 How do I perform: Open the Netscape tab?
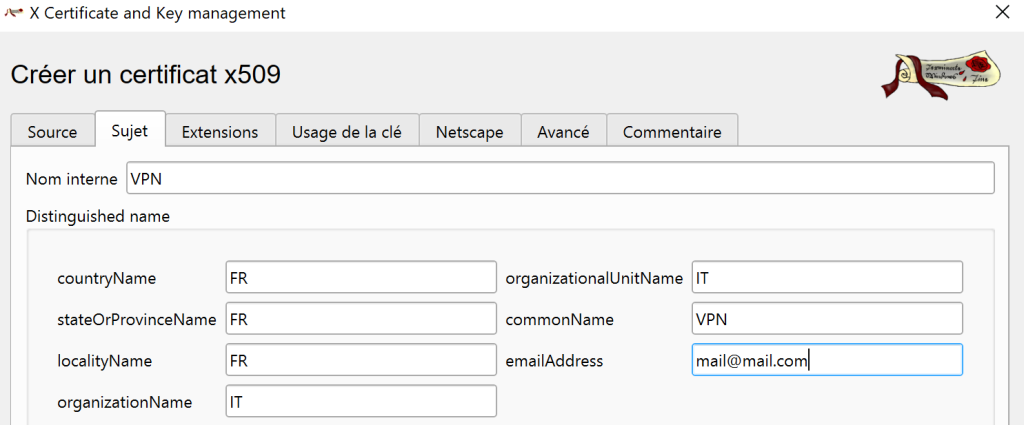pyautogui.click(x=469, y=132)
